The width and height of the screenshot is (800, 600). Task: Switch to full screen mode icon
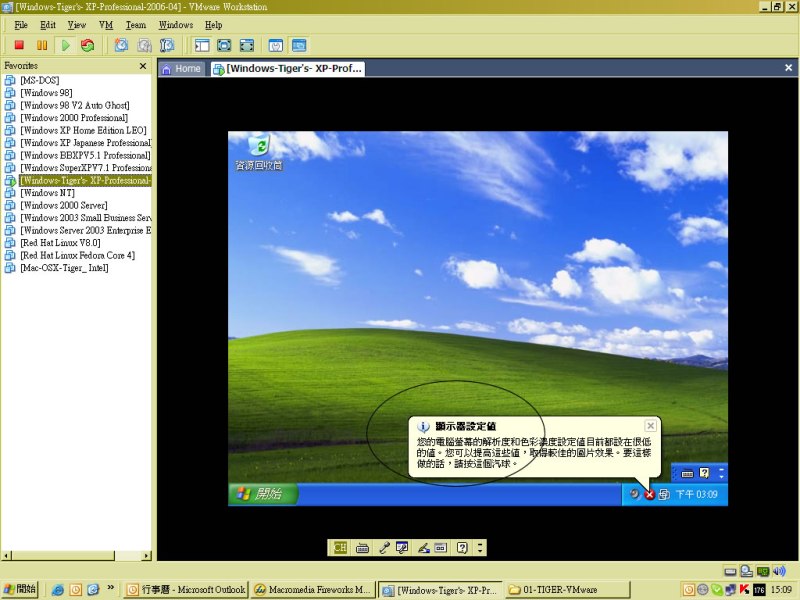click(224, 45)
